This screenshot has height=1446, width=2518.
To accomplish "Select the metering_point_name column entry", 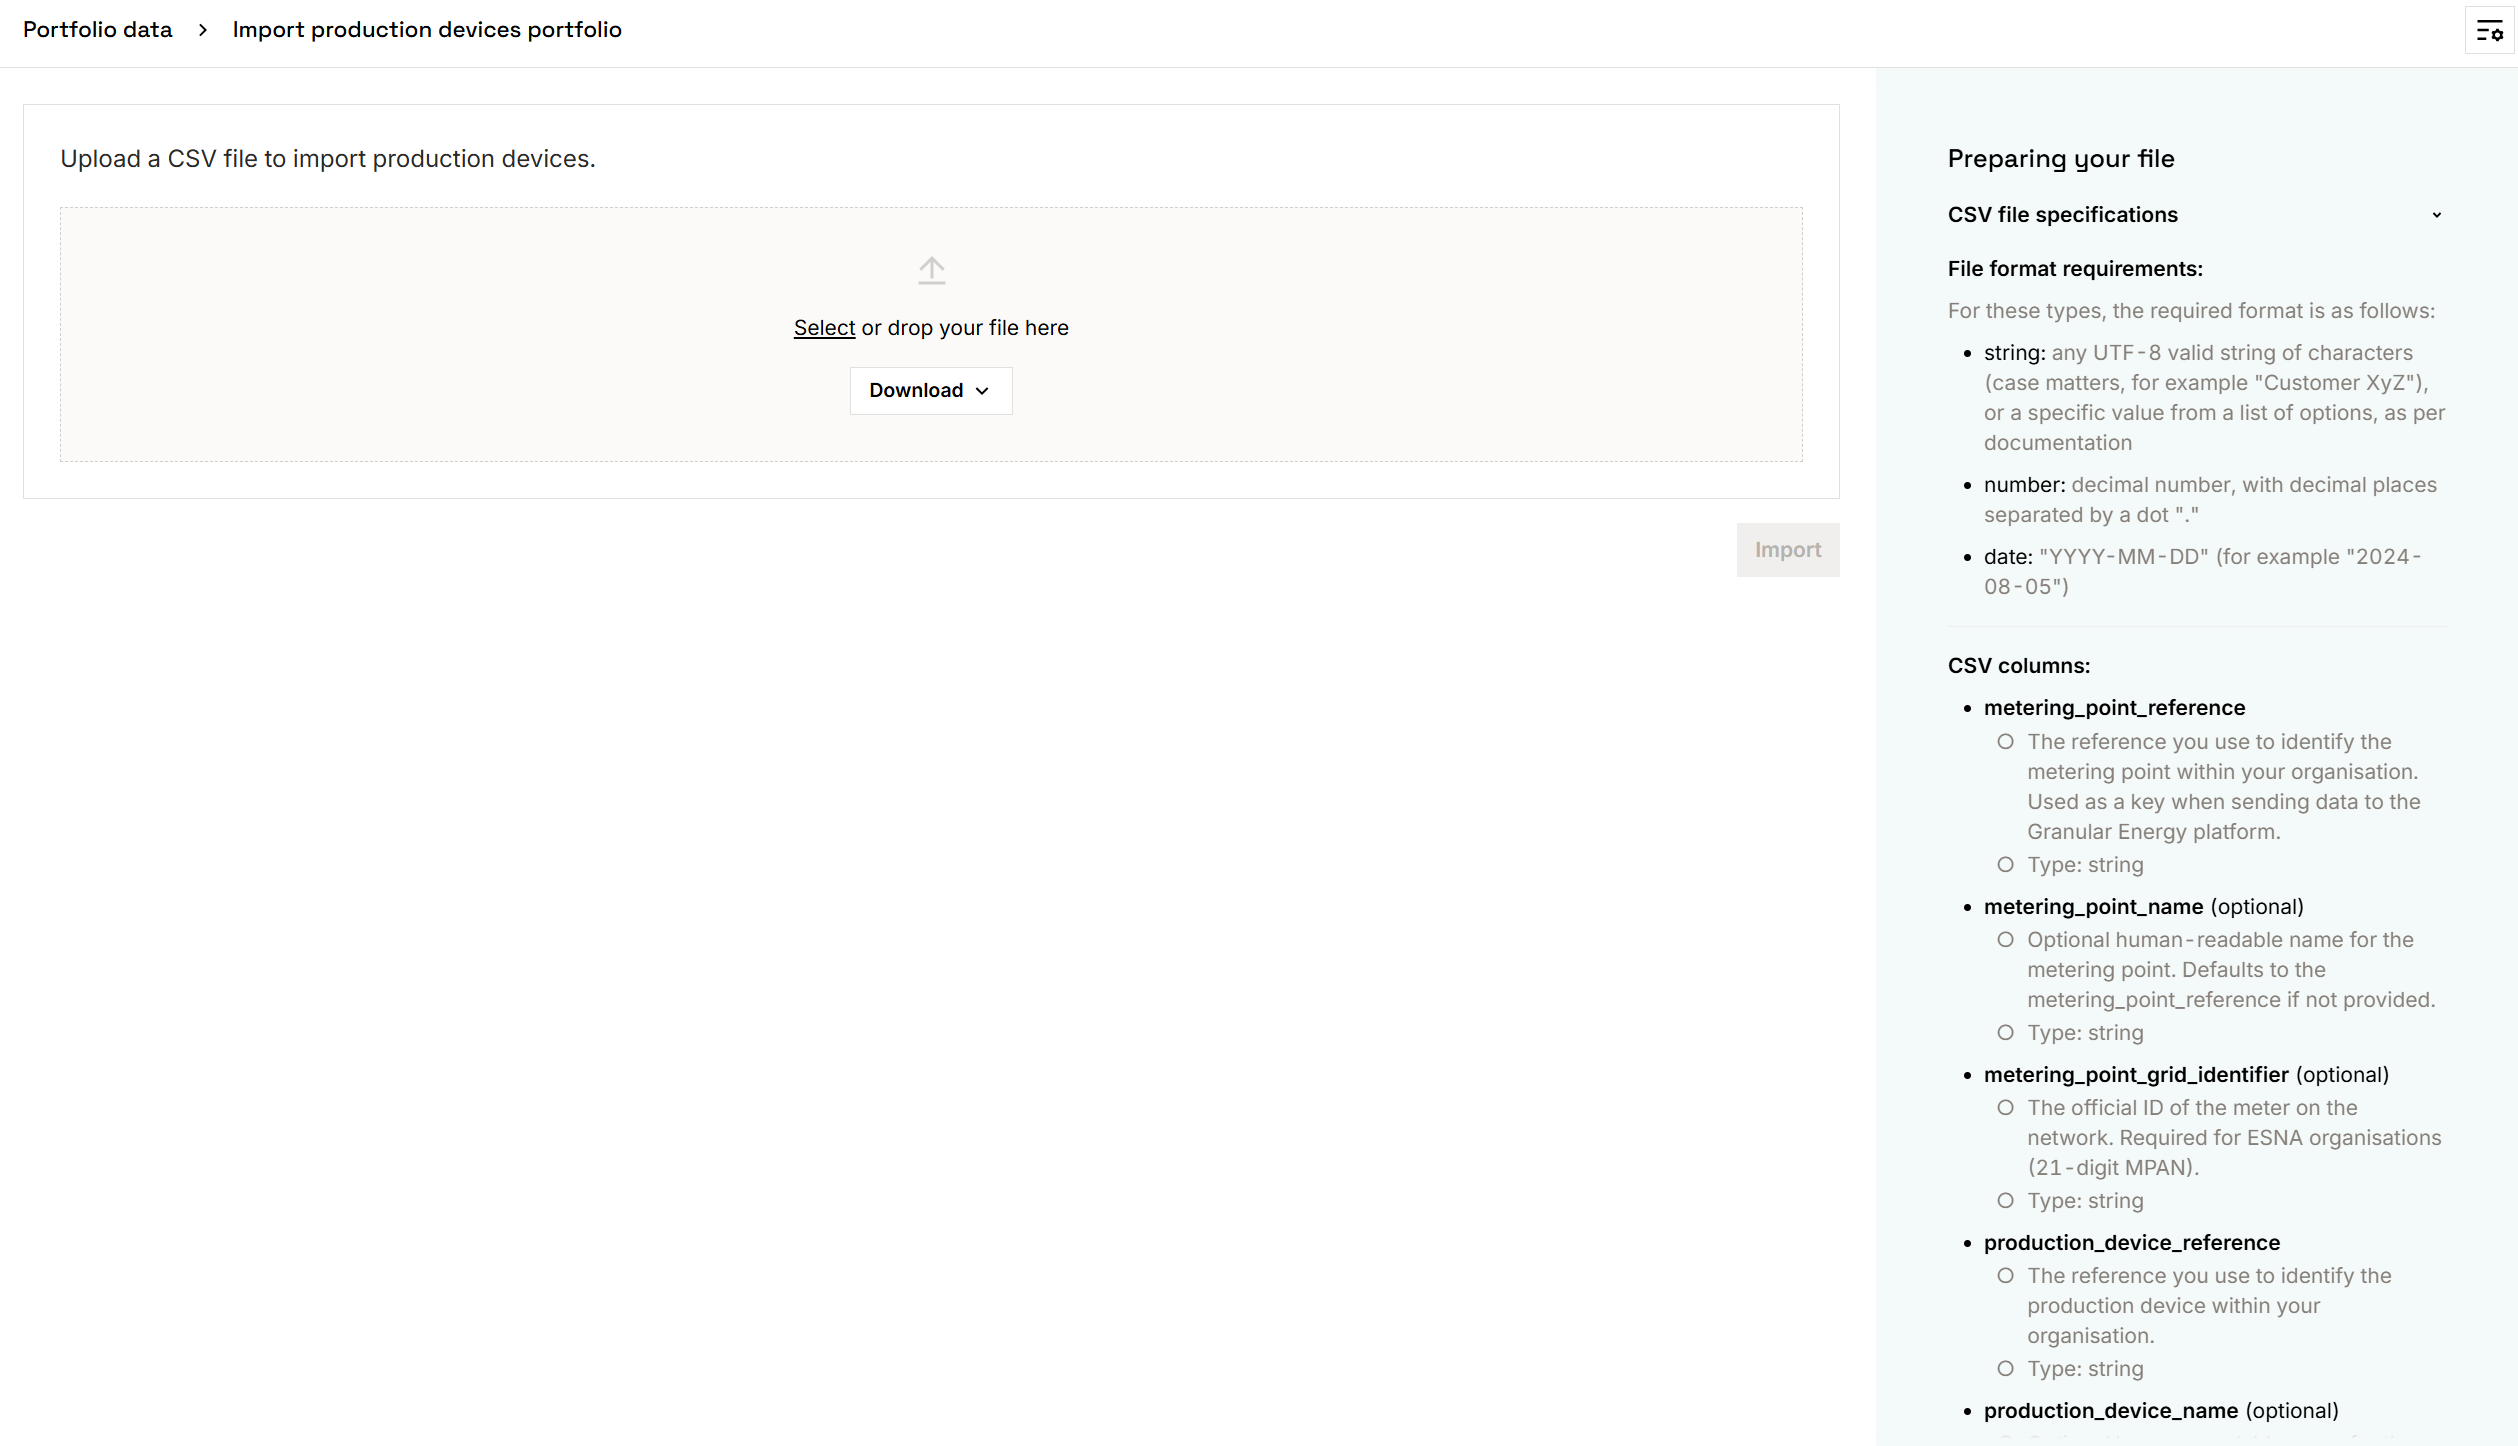I will 2093,907.
